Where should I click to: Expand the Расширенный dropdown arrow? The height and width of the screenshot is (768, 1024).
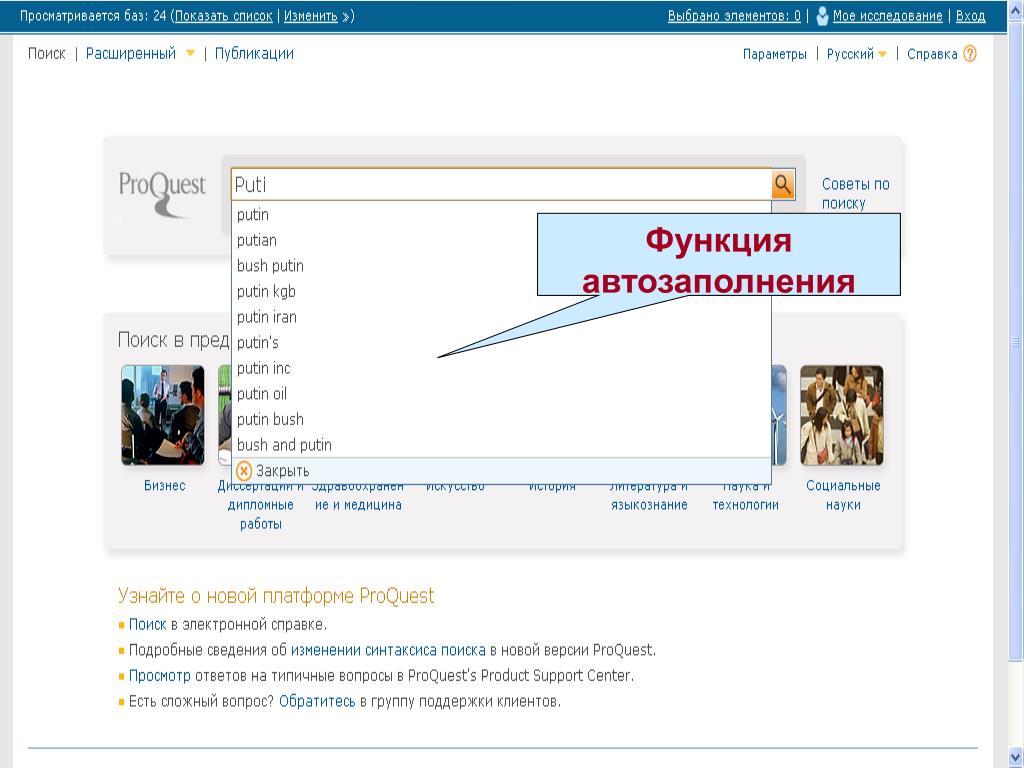click(x=190, y=54)
